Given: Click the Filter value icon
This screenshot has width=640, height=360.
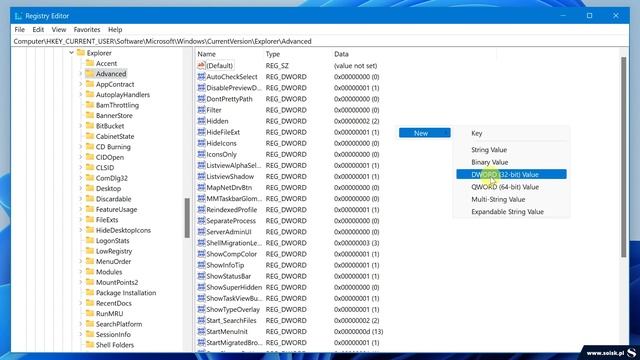Looking at the screenshot, I should pyautogui.click(x=201, y=110).
